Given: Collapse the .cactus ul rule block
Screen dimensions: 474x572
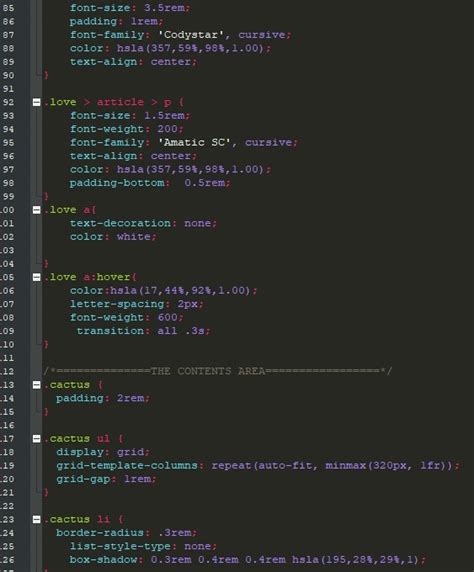Looking at the screenshot, I should coord(36,438).
